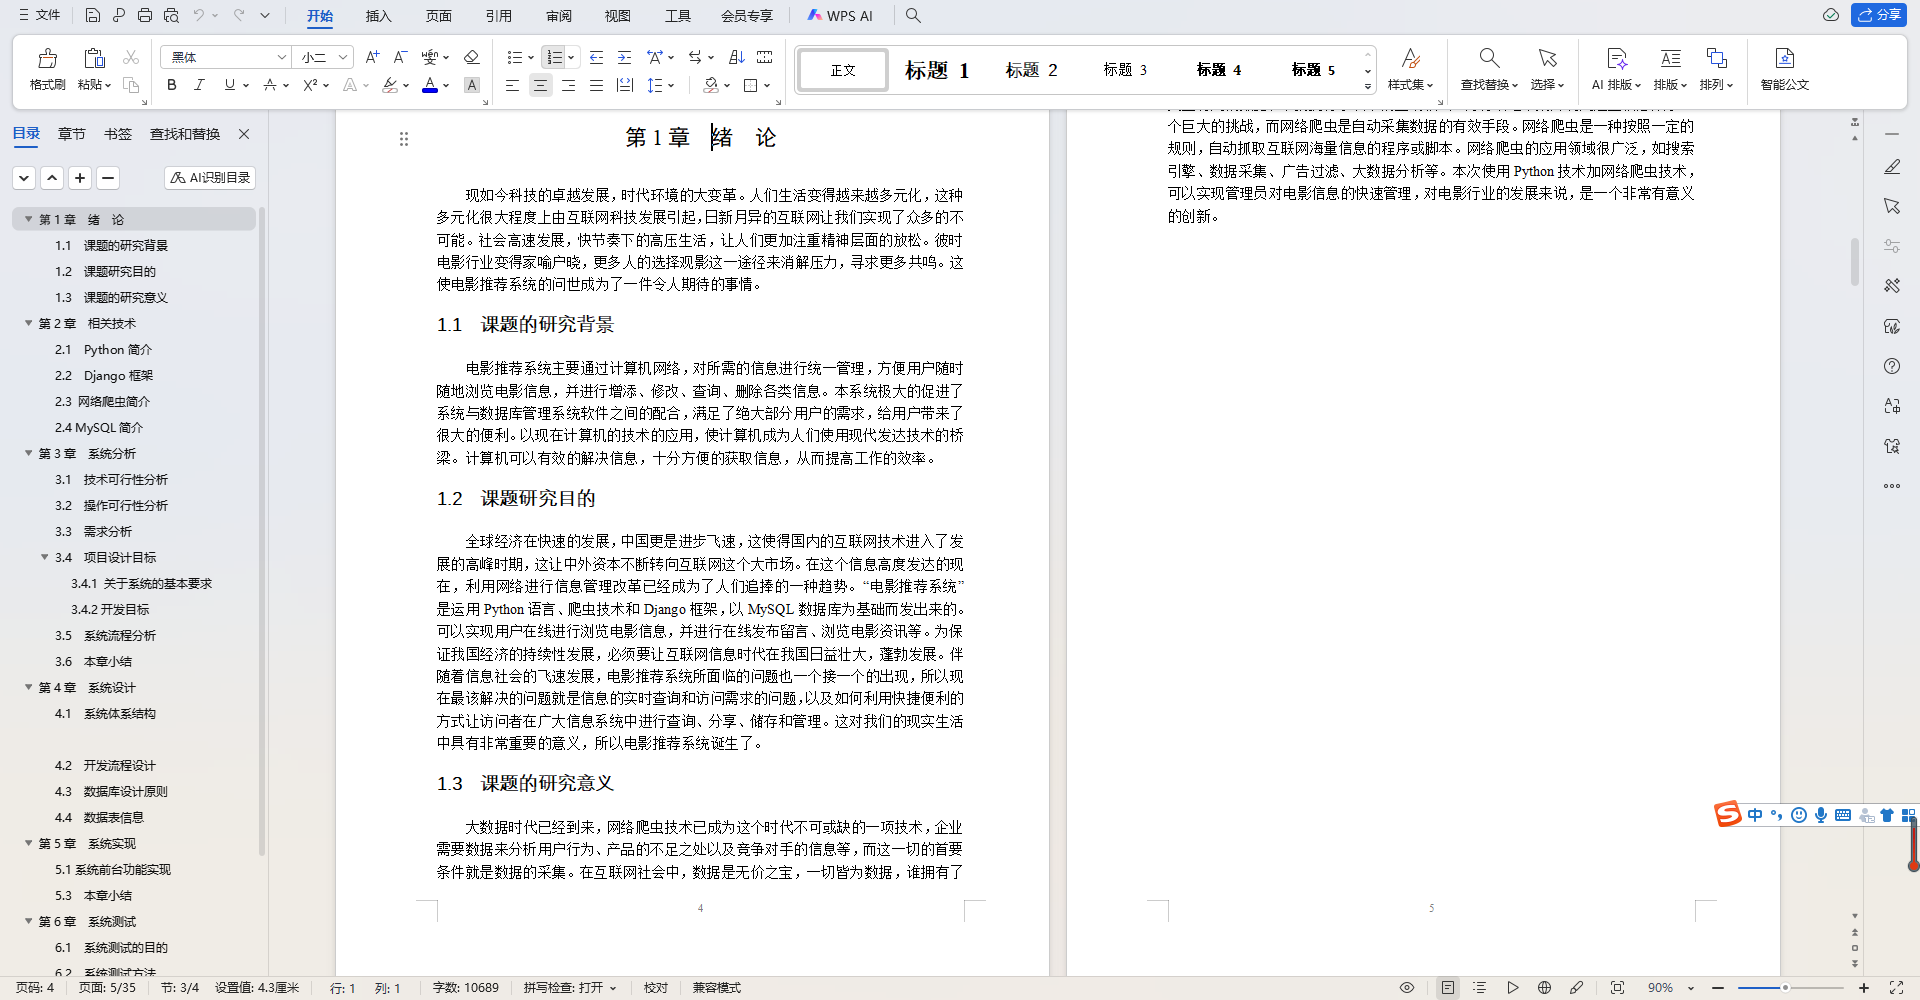The height and width of the screenshot is (1000, 1920).
Task: Click the cloud sync status icon
Action: tap(1831, 15)
